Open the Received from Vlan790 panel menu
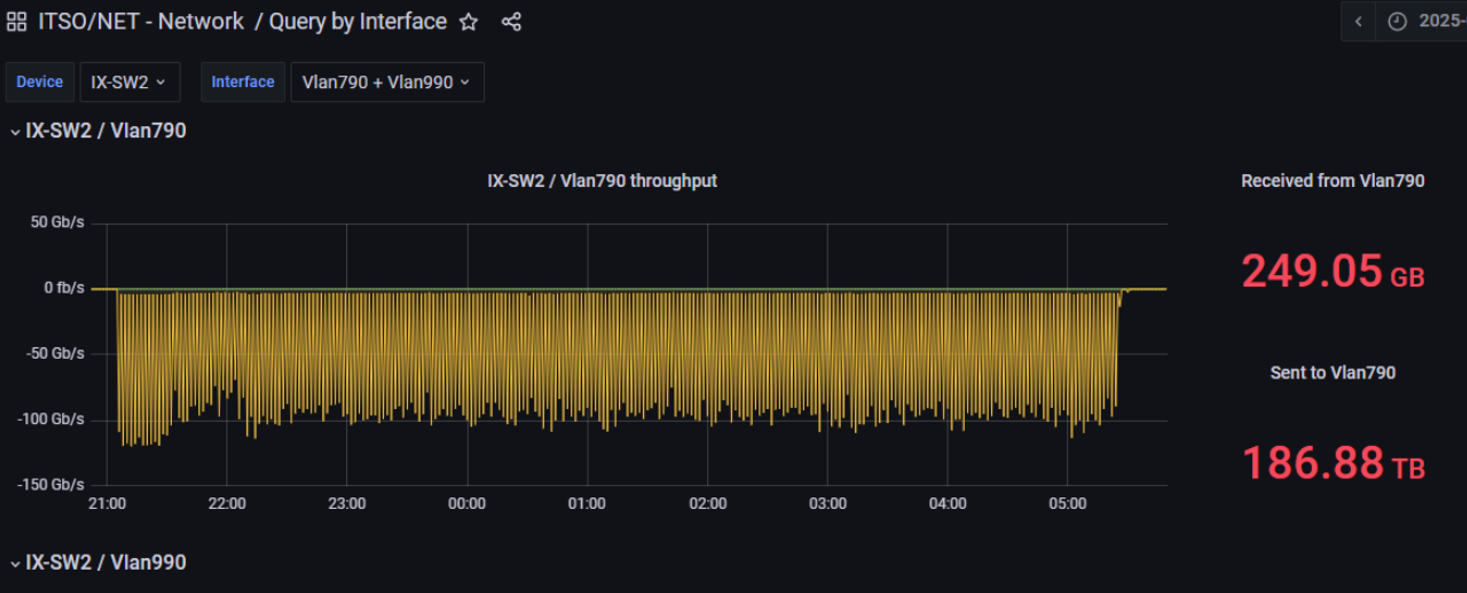1467x593 pixels. pos(1332,181)
